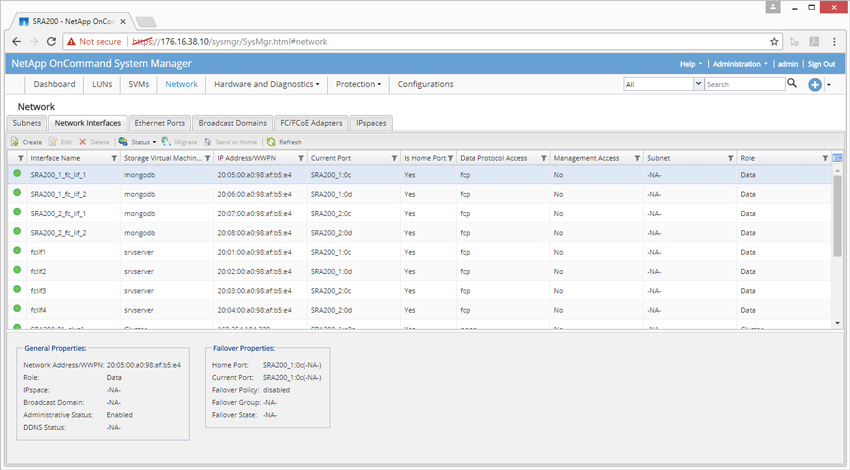Go back with the browser back arrow
This screenshot has height=470, width=850.
click(x=16, y=42)
